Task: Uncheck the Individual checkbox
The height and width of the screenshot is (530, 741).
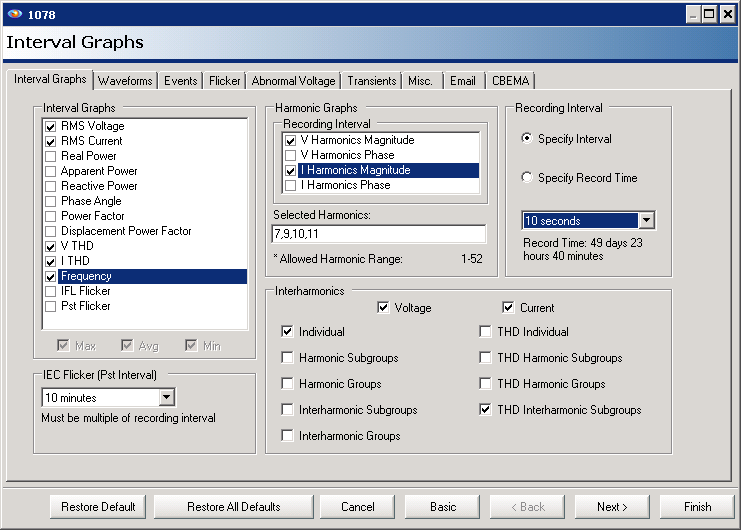Action: [287, 332]
